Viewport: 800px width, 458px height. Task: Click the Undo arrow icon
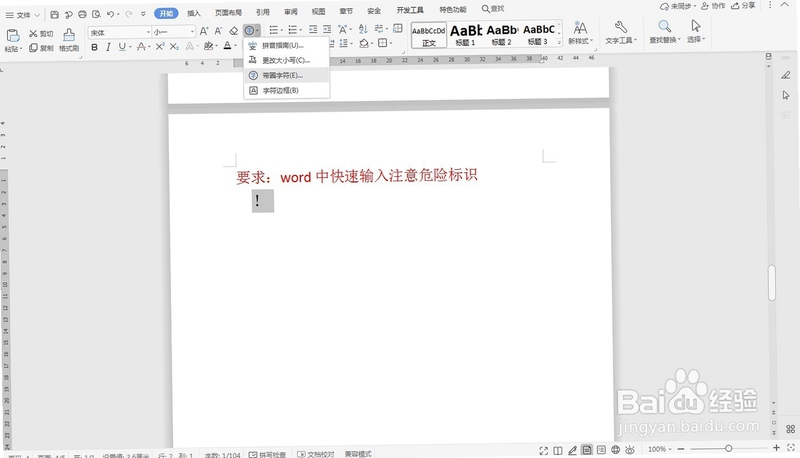coord(110,14)
